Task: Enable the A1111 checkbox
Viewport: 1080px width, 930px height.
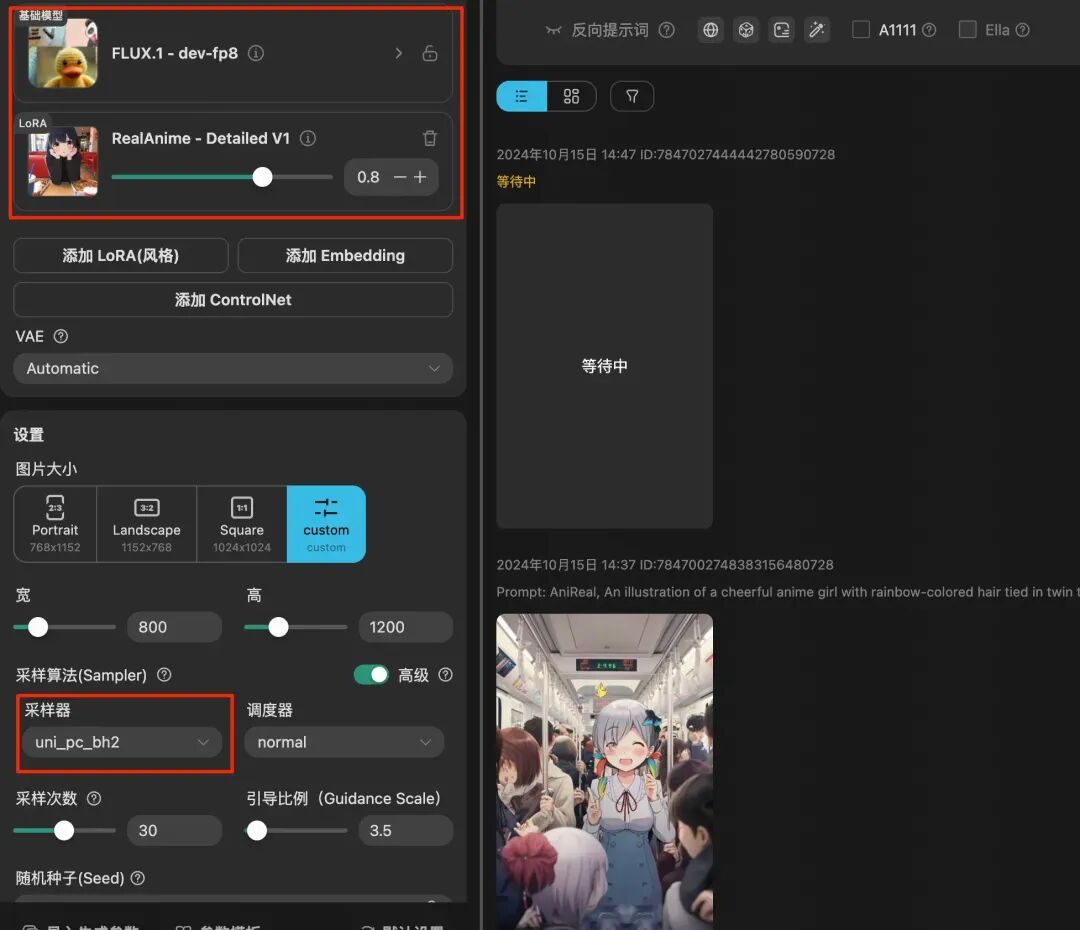Action: [861, 30]
